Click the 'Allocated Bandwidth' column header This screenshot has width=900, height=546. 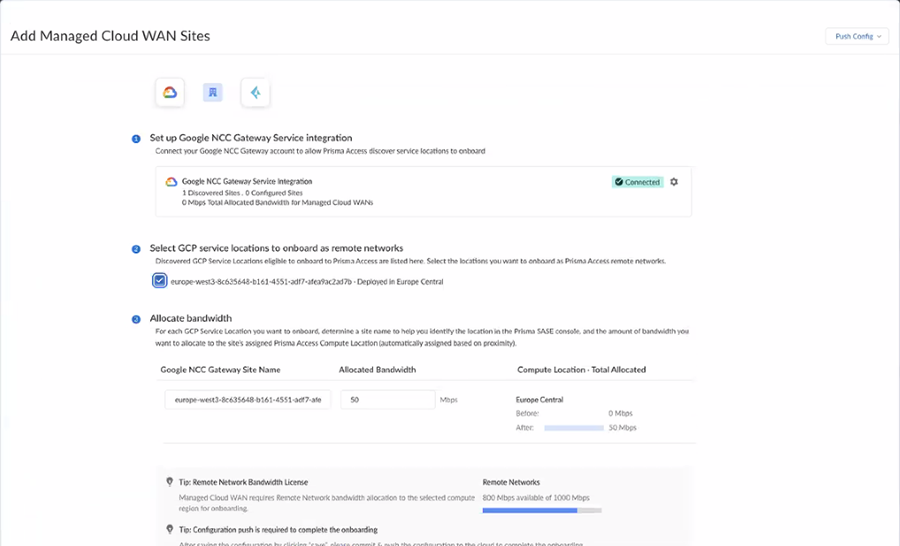tap(377, 370)
